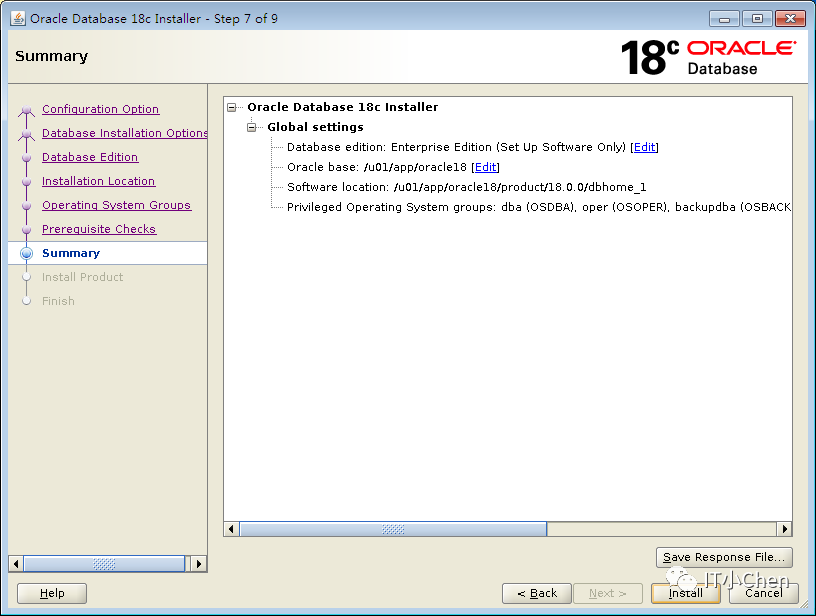Screen dimensions: 816x616
Task: Click summary pane scroll right arrow
Action: coord(784,529)
